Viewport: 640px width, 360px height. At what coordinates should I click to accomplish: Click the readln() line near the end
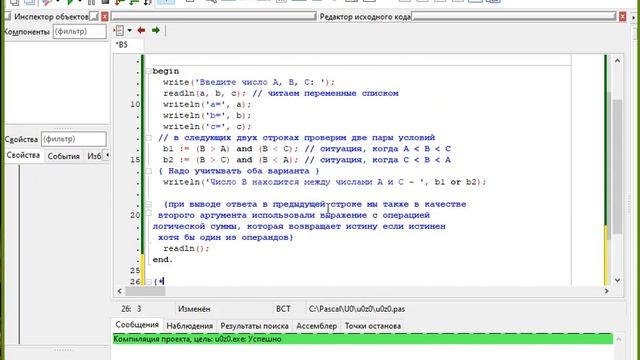[x=186, y=248]
